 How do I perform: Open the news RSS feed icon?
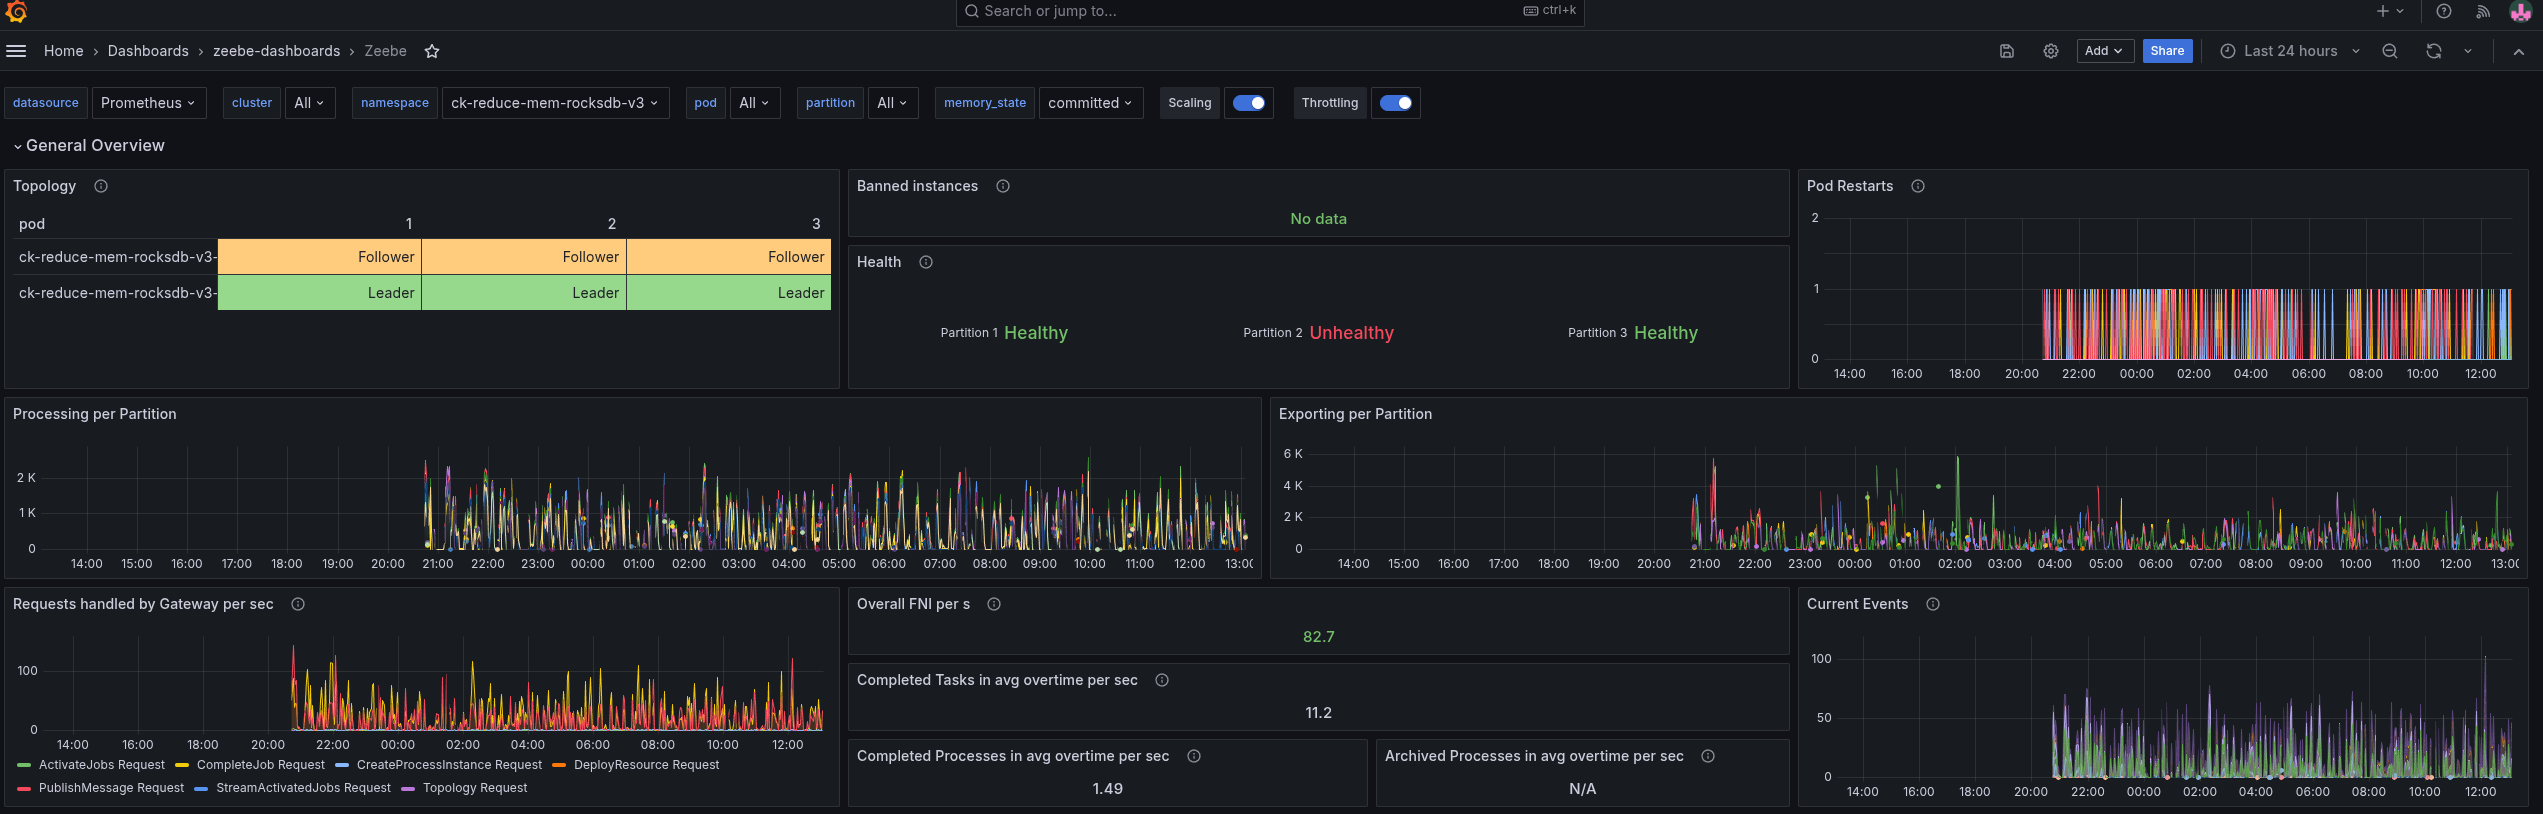coord(2482,11)
